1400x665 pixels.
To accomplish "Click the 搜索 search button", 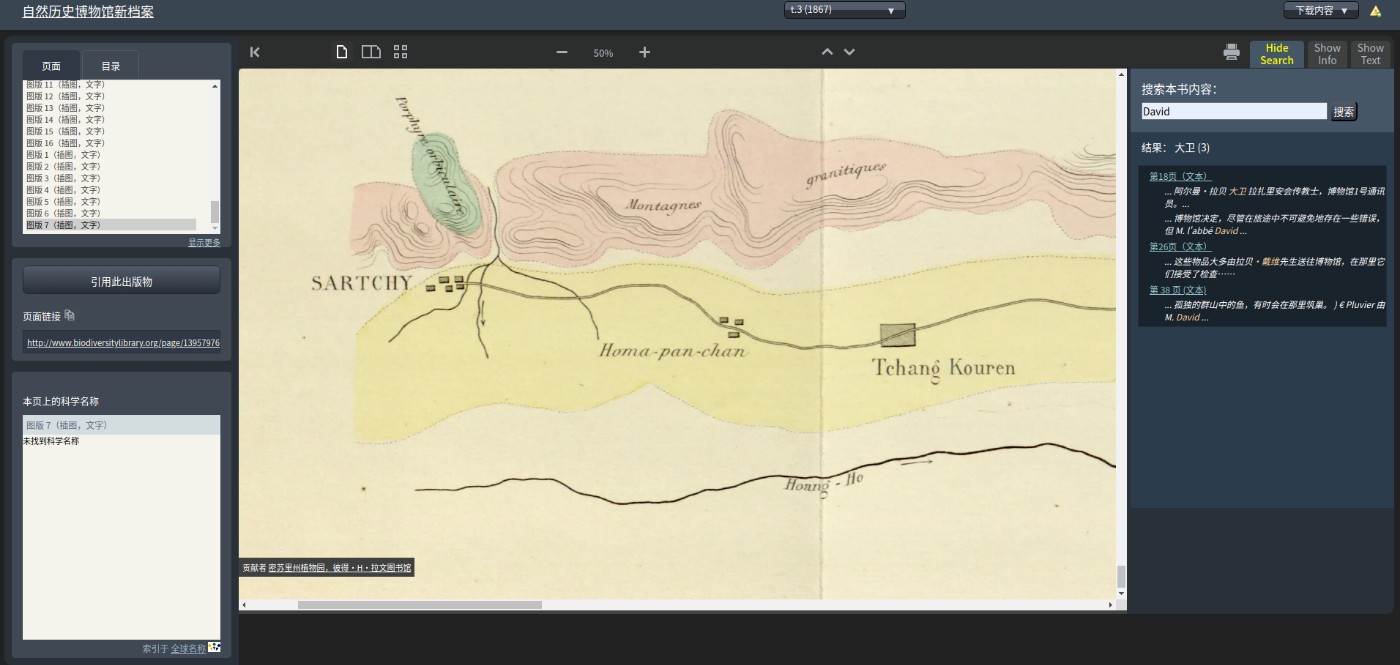I will 1344,112.
